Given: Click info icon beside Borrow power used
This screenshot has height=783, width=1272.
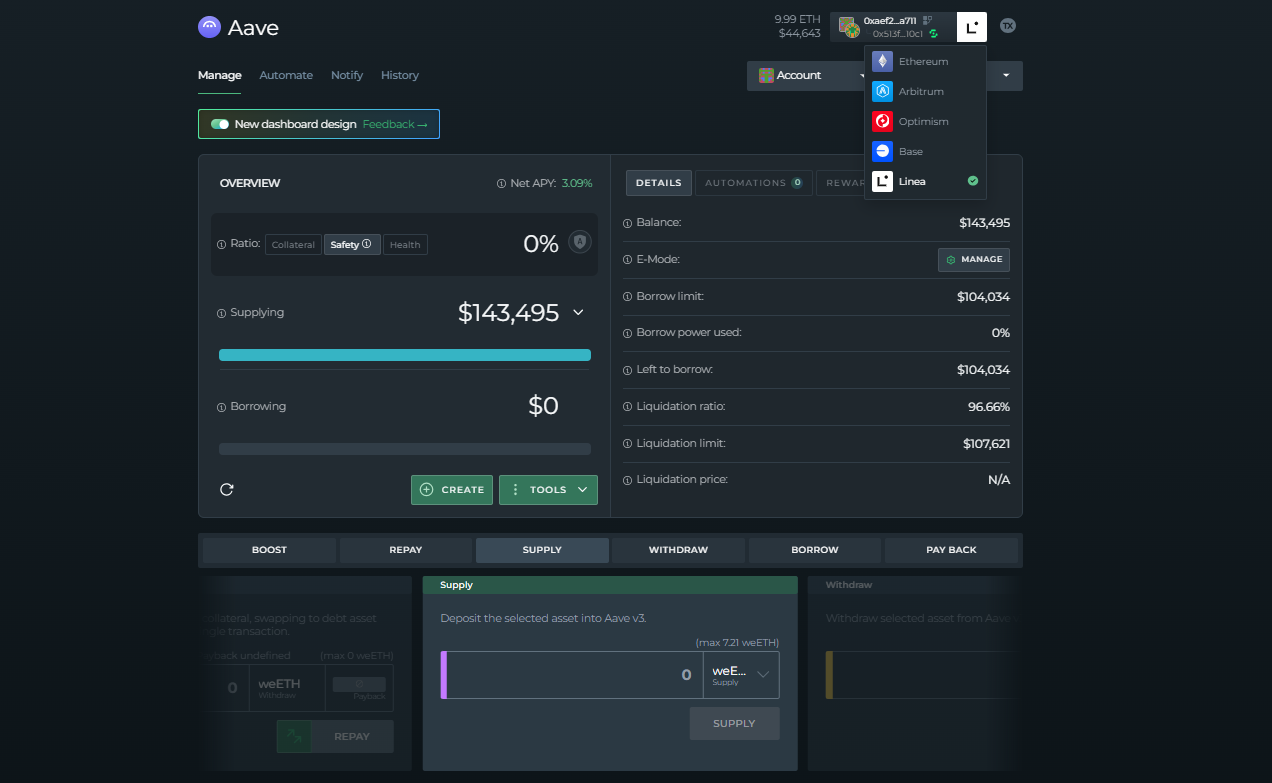Looking at the screenshot, I should tap(628, 334).
